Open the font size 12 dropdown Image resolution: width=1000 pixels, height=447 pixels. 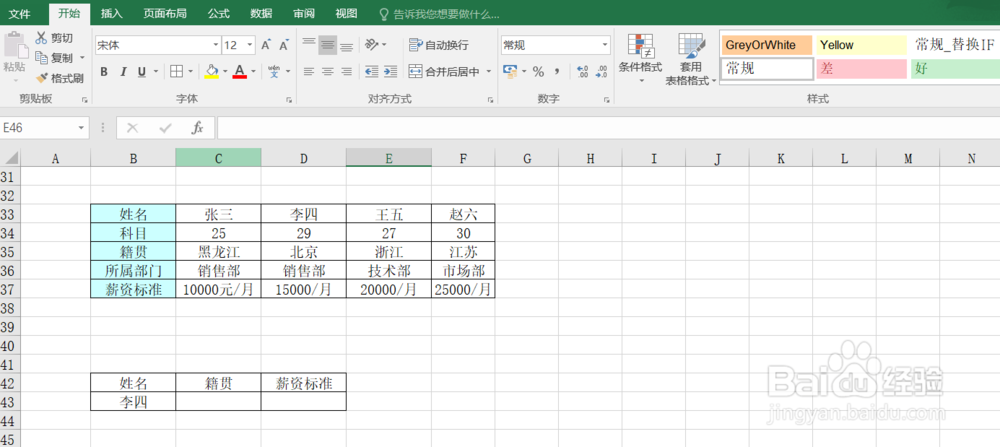coord(249,45)
